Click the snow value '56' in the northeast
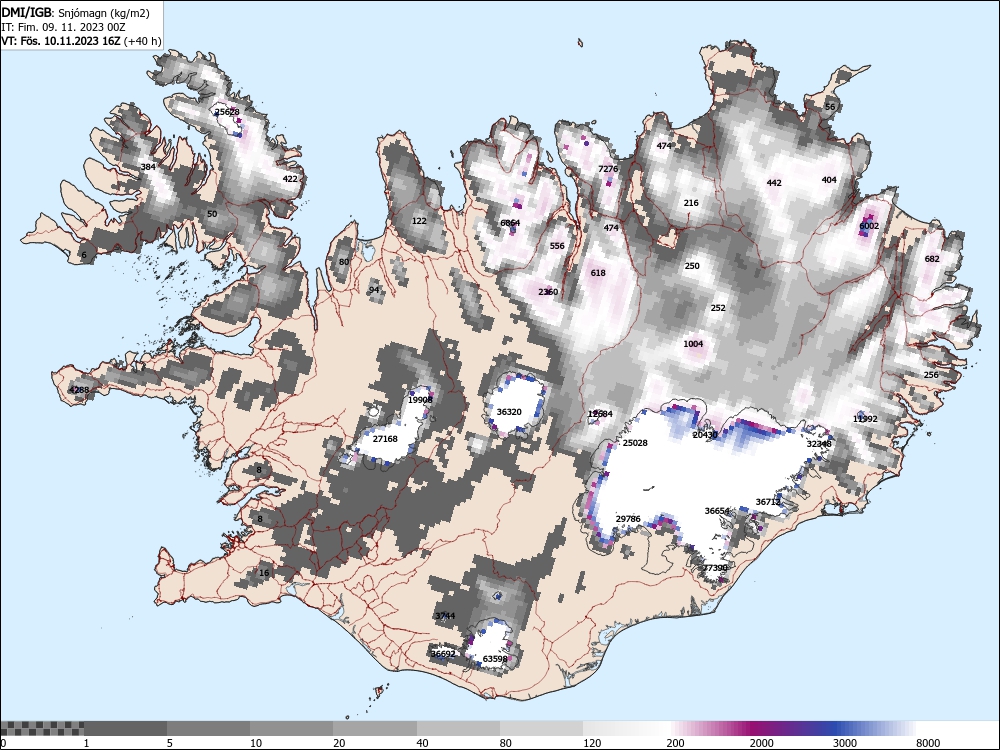 pos(830,107)
